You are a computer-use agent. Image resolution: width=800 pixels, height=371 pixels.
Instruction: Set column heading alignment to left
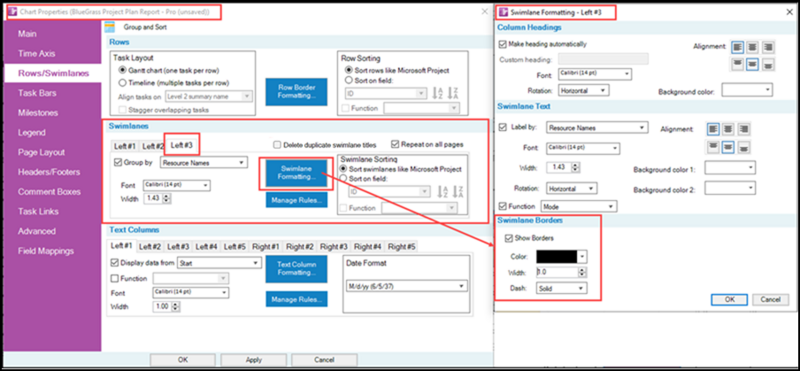737,47
